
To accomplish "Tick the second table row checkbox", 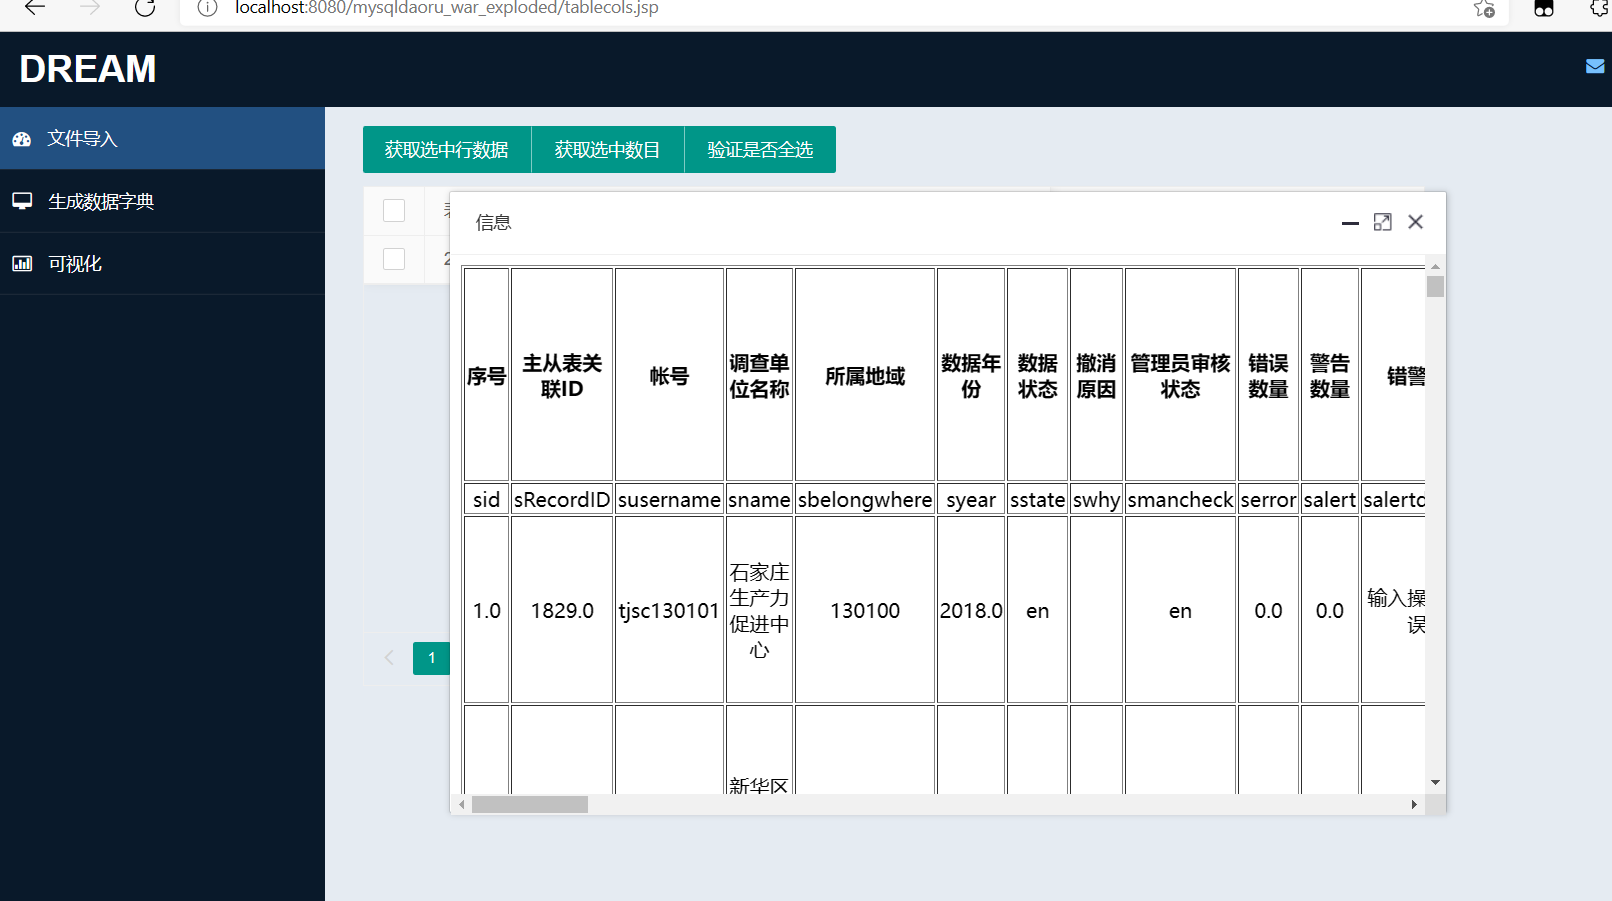I will (394, 259).
